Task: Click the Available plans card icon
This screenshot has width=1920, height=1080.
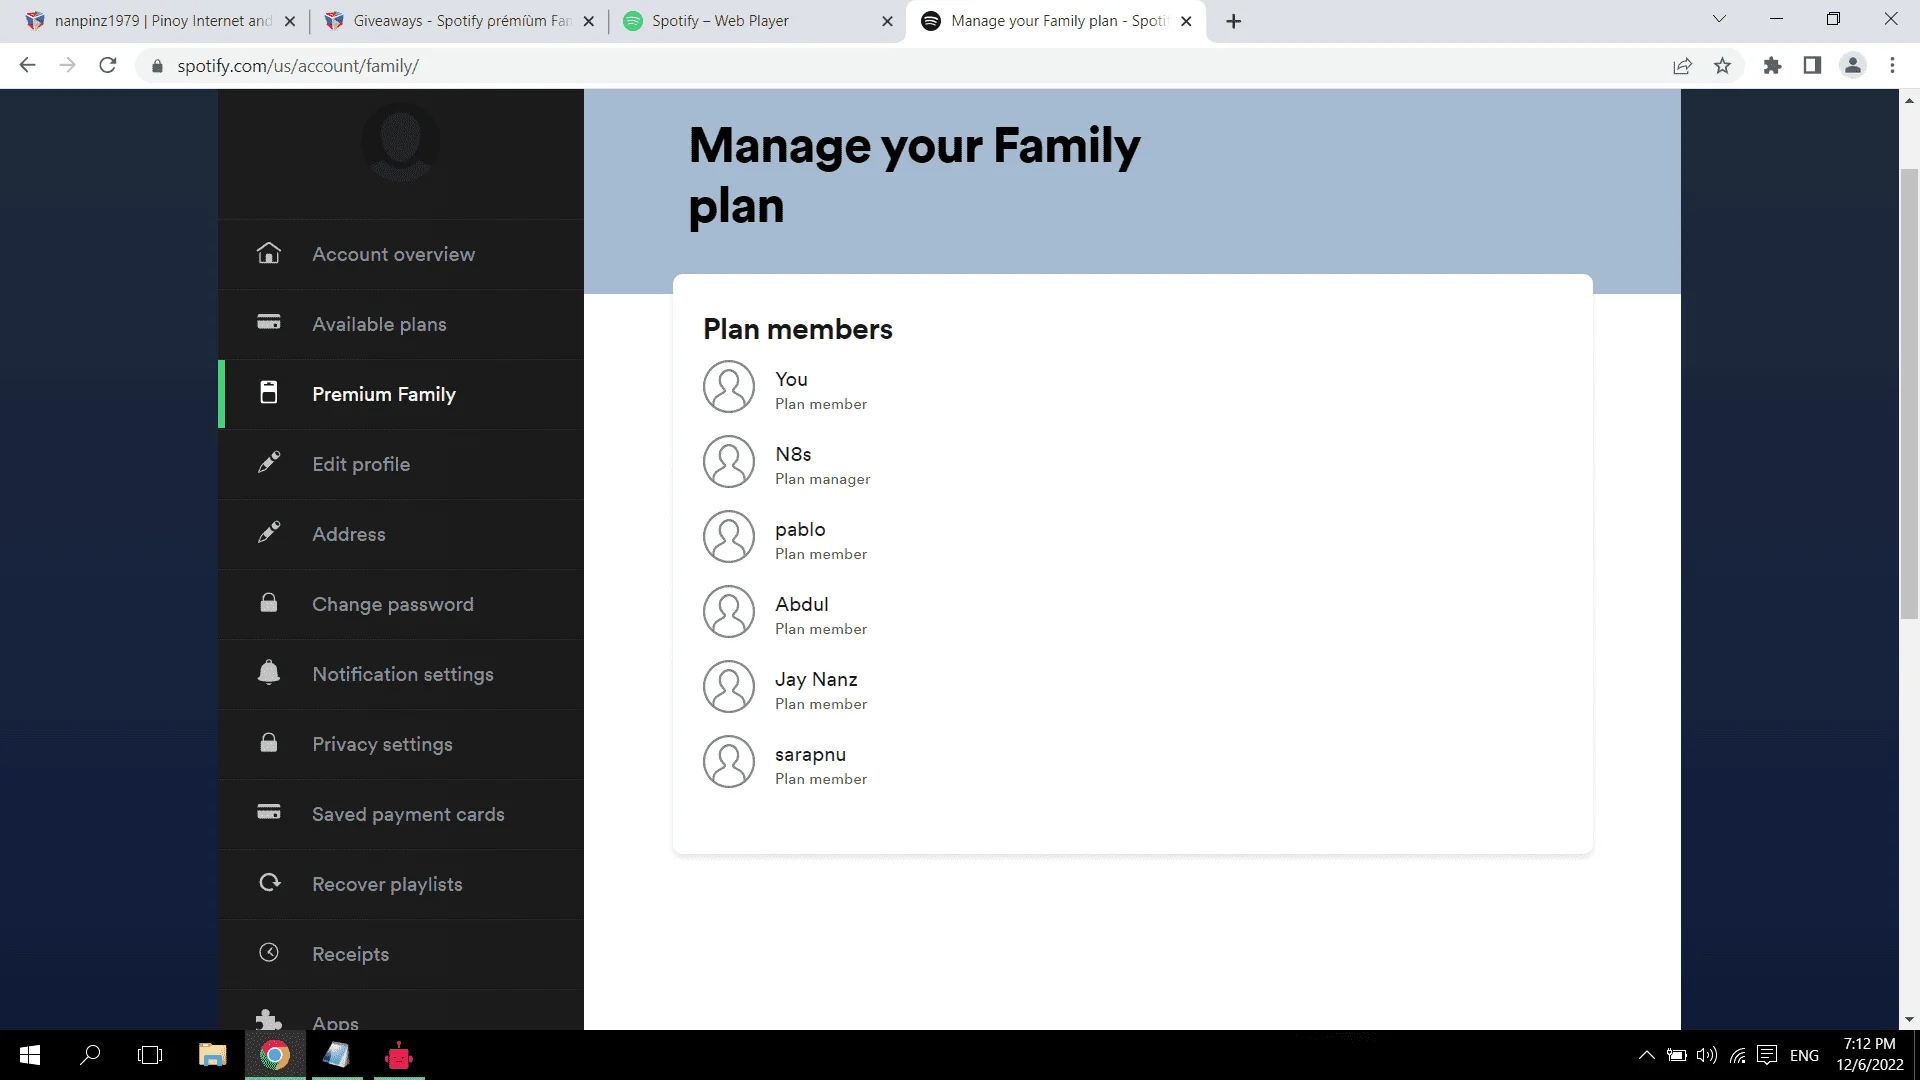Action: pos(269,322)
